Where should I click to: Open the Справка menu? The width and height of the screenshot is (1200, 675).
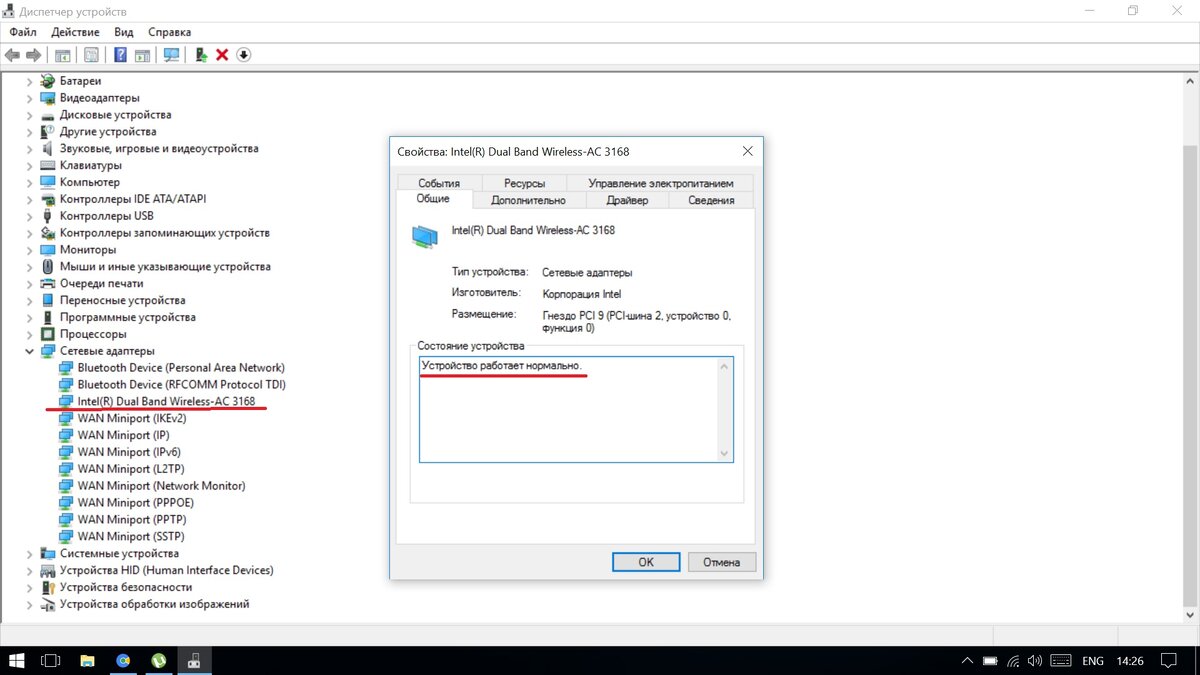click(169, 32)
